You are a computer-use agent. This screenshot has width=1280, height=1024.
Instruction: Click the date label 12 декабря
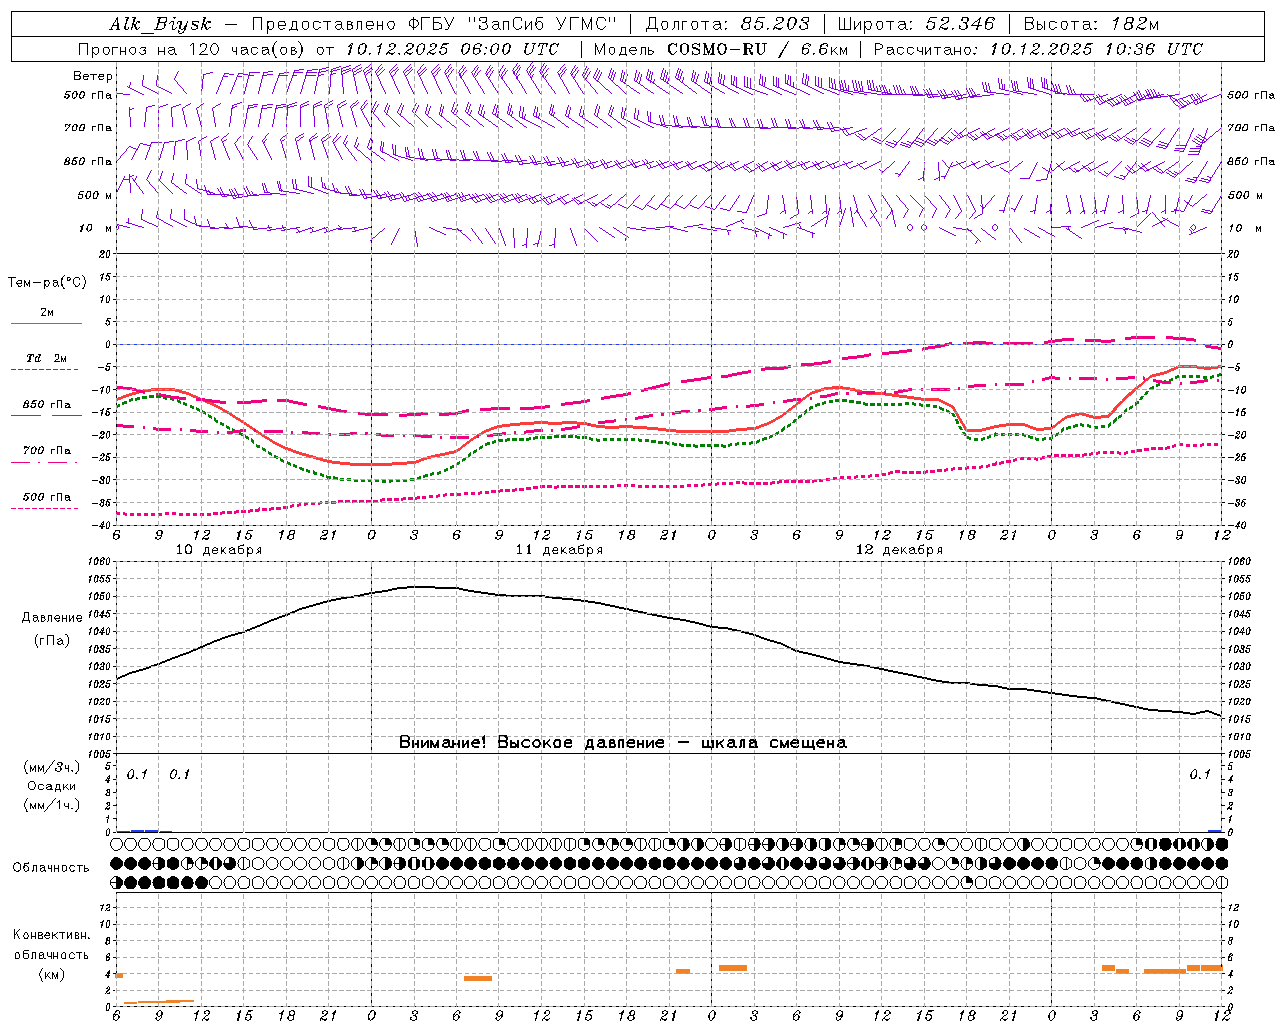(900, 550)
